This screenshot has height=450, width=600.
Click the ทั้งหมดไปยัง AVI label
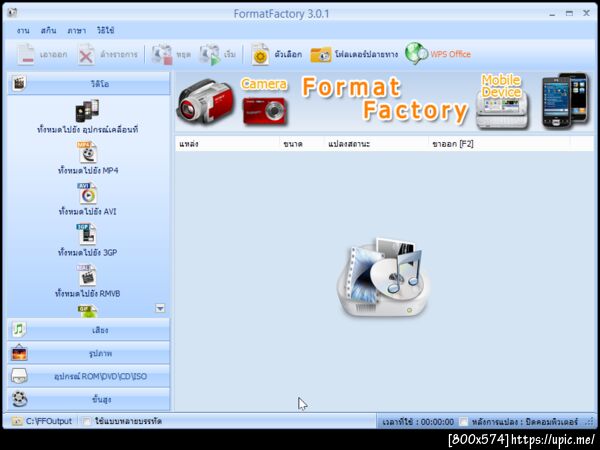tap(87, 211)
